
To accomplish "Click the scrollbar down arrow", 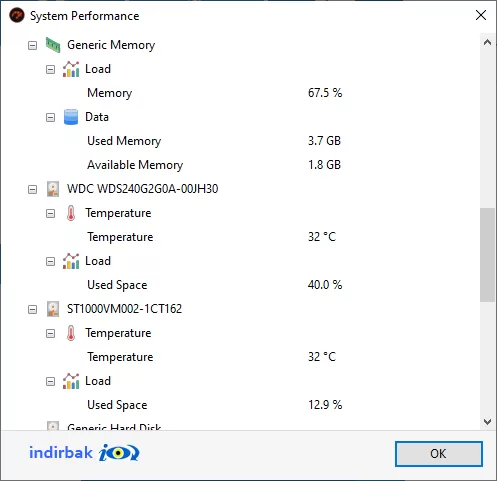I will pos(487,422).
